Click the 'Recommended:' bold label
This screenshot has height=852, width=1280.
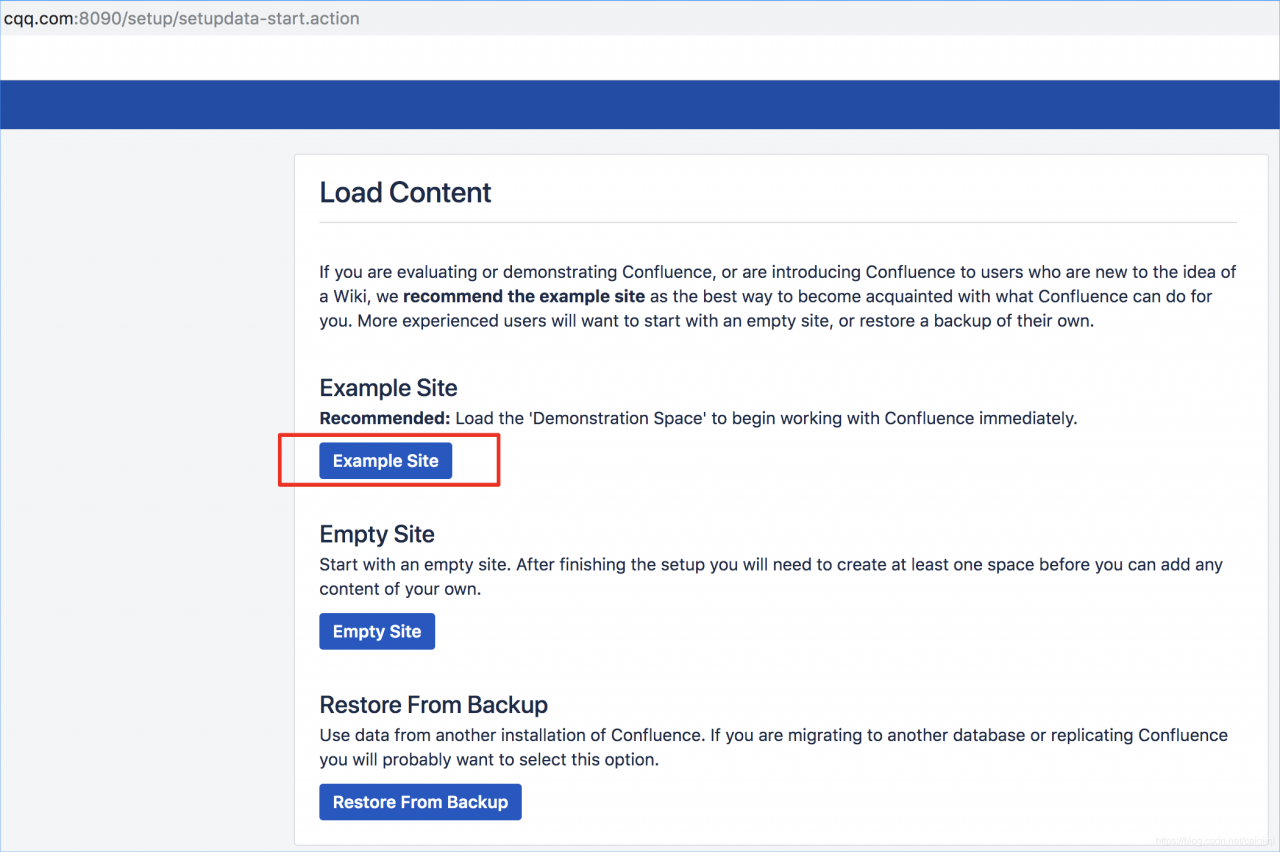(385, 418)
